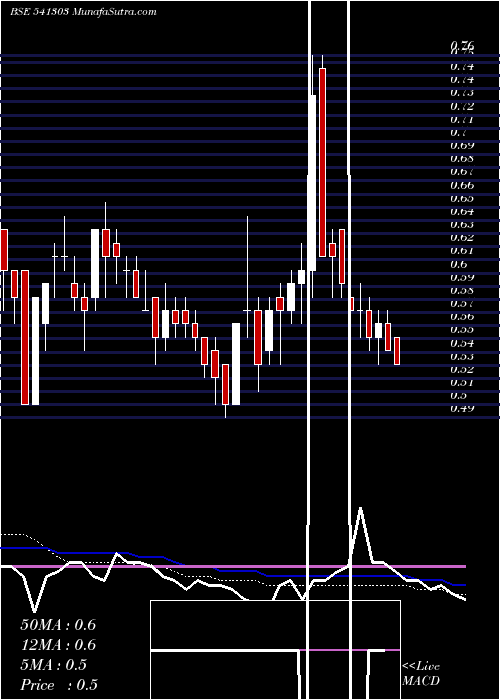Click the 0.72 price axis label
The width and height of the screenshot is (500, 700).
462,106
